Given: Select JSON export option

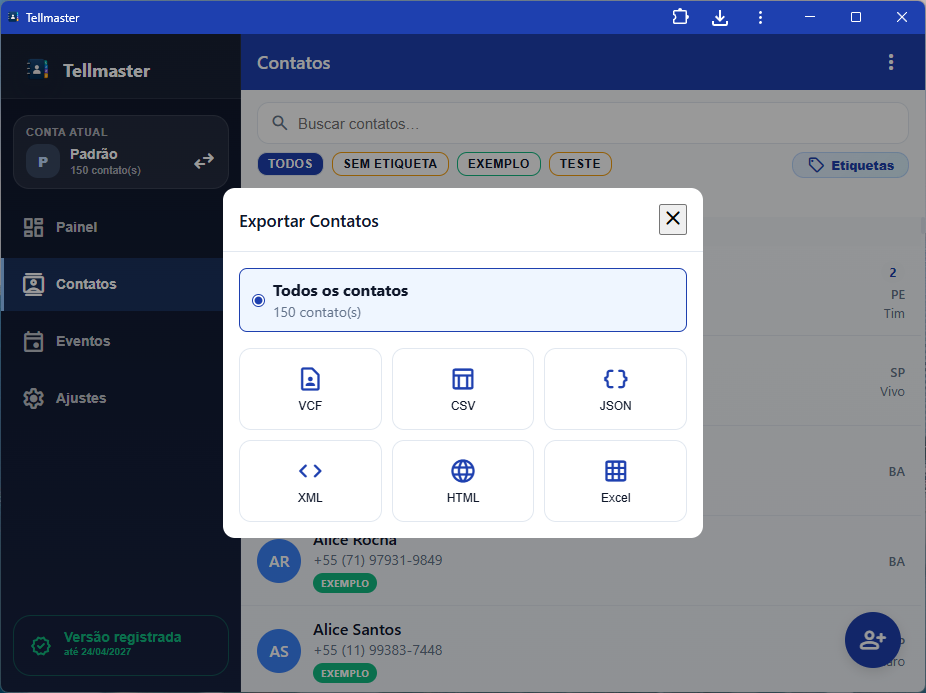Looking at the screenshot, I should pyautogui.click(x=615, y=389).
